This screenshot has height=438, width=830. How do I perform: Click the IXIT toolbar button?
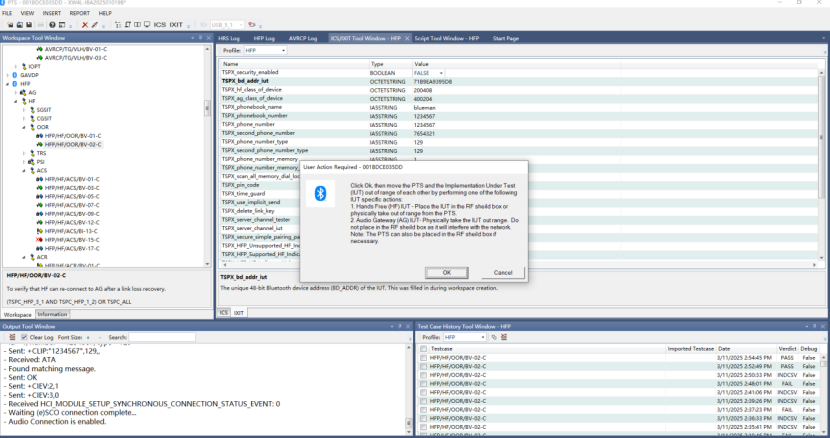point(176,25)
